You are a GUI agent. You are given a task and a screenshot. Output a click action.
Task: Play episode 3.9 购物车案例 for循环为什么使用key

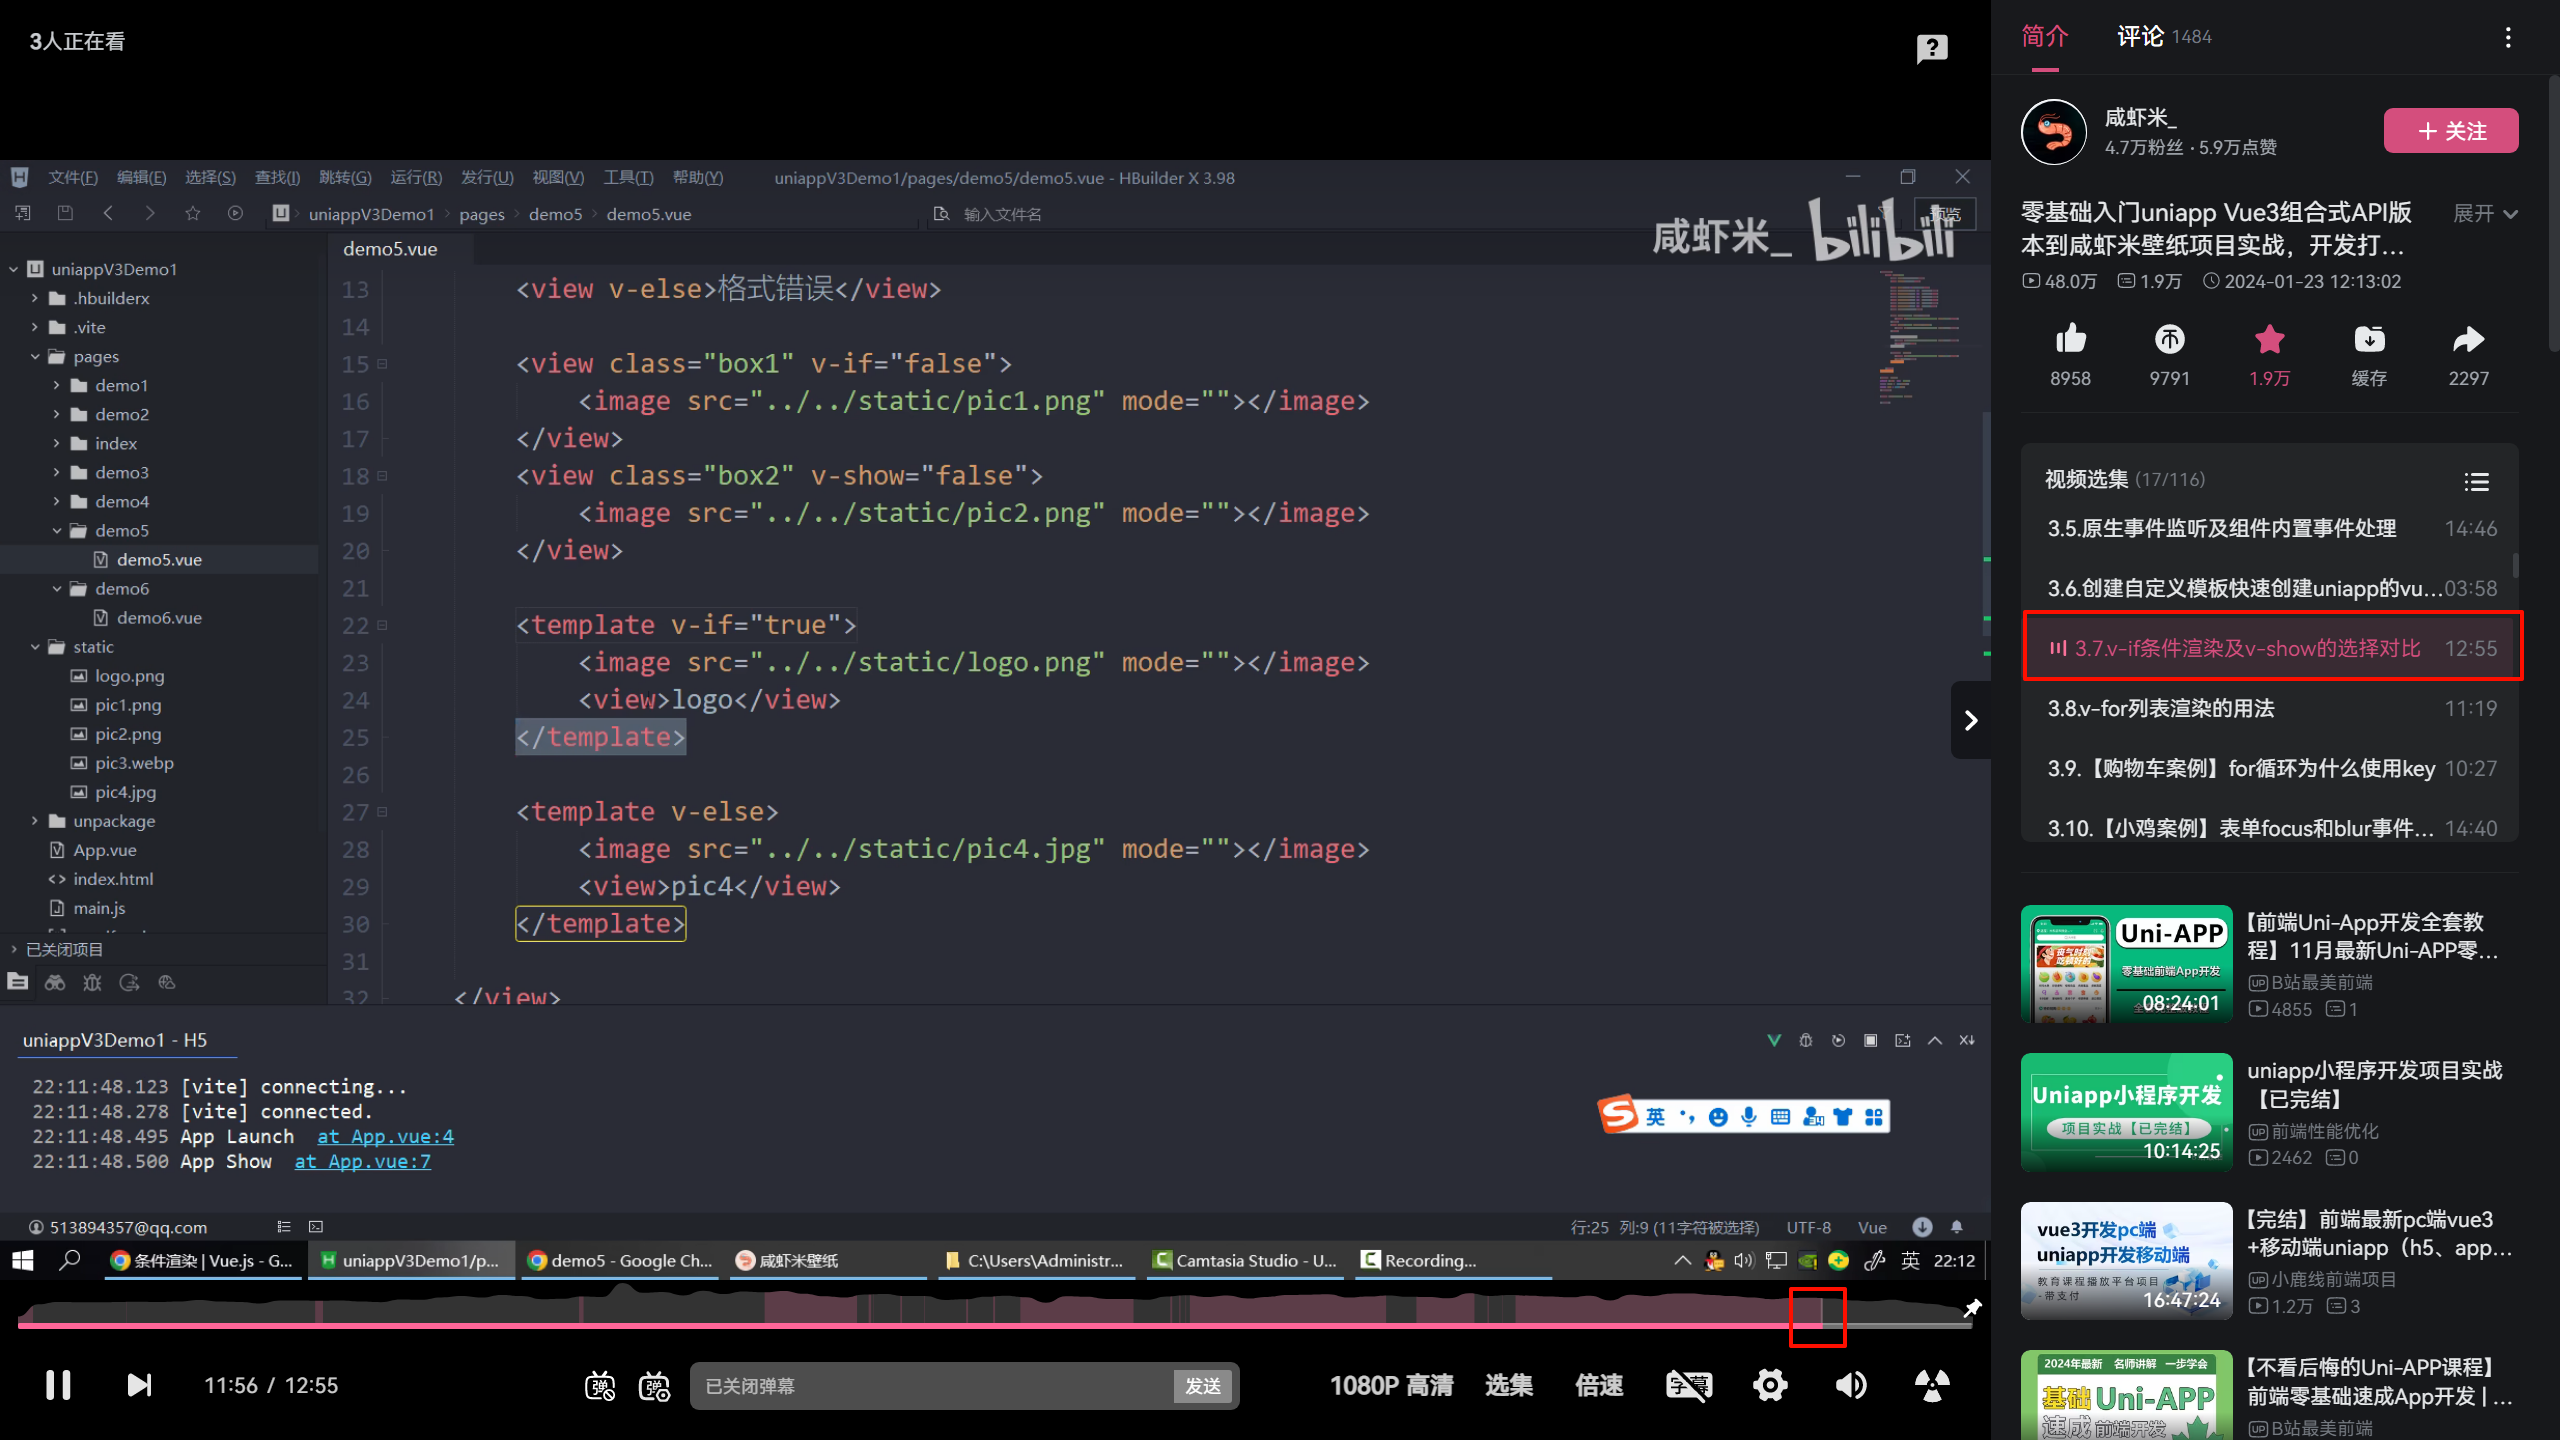coord(2271,768)
